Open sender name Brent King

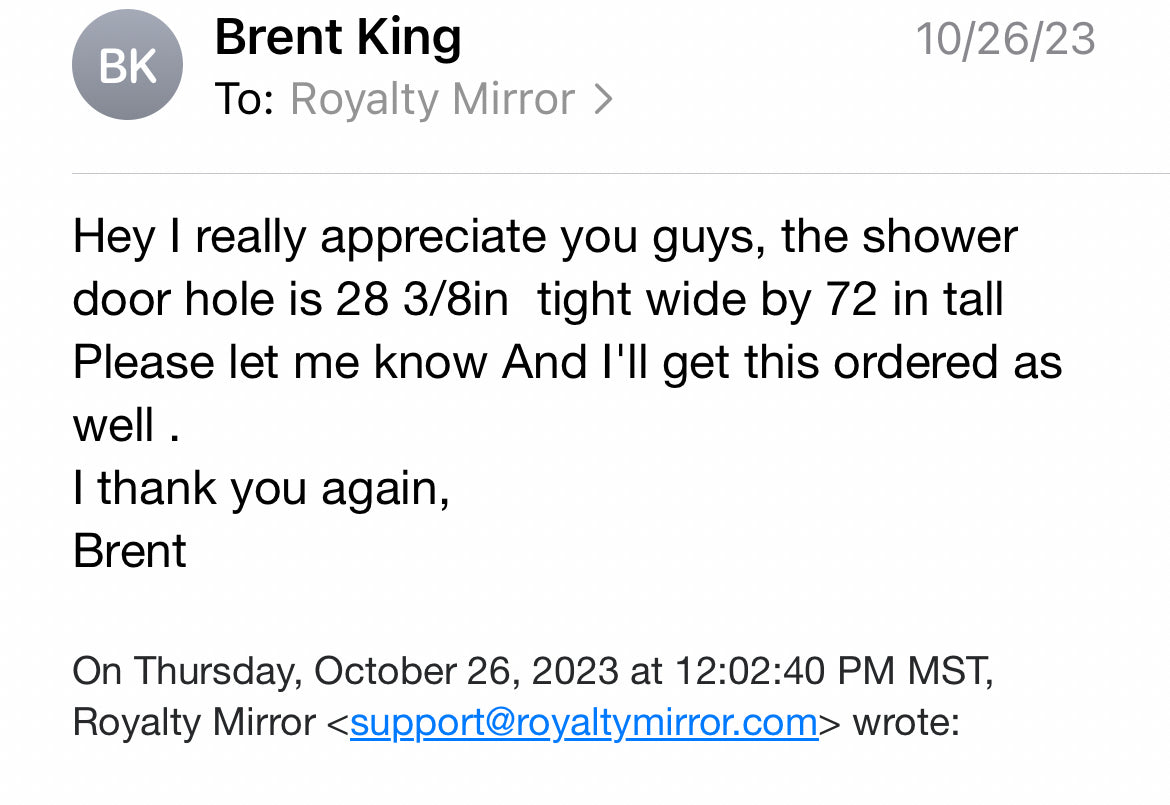(x=338, y=37)
